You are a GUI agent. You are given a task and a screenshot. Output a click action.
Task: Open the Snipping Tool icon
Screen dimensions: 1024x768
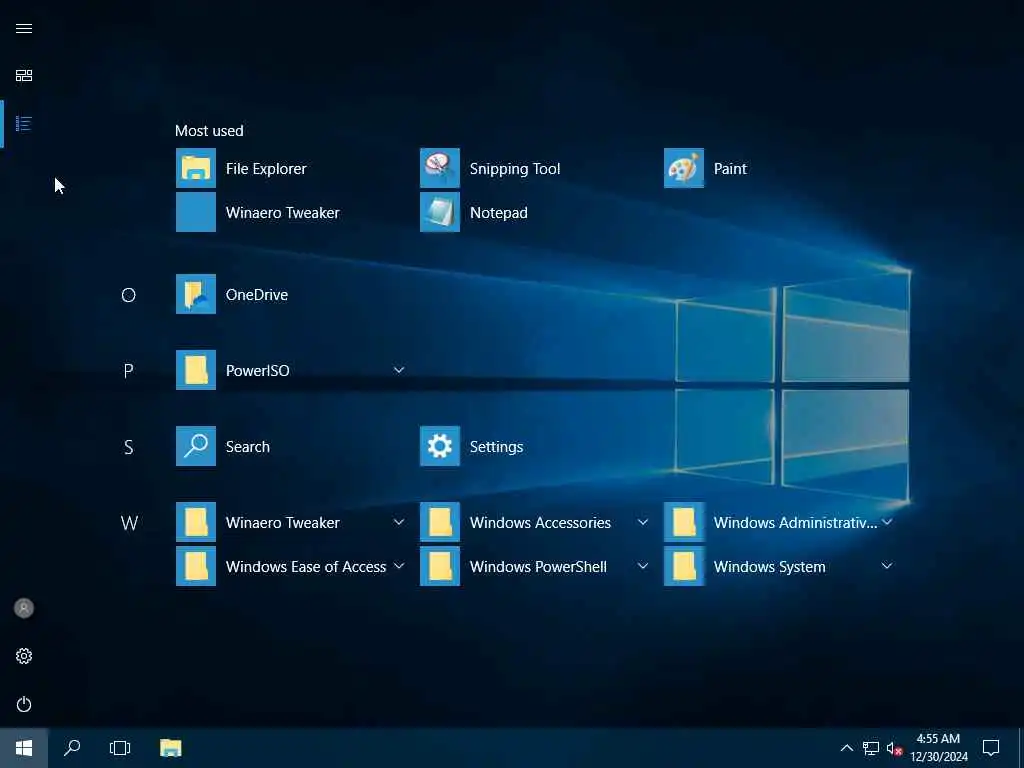[x=440, y=168]
